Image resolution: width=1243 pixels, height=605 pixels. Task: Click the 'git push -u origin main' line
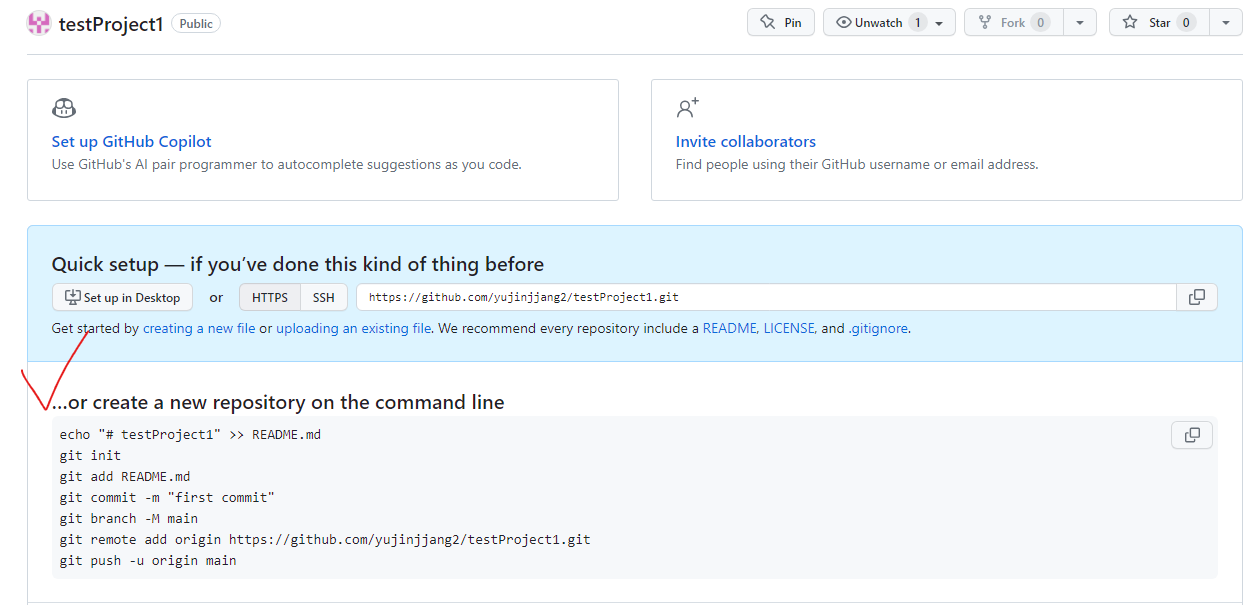click(148, 560)
